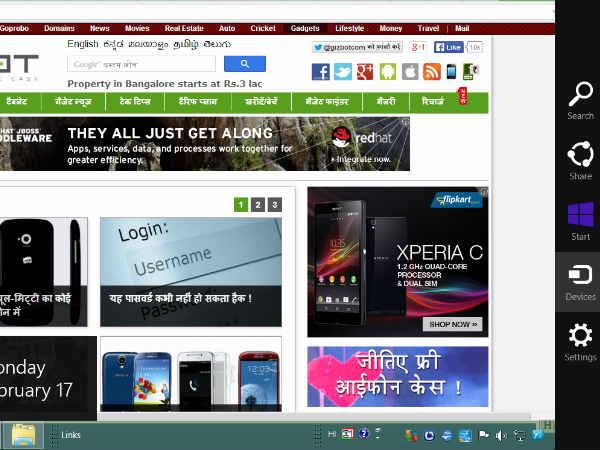Click the Red Hat JBoss banner ad
The image size is (600, 450).
pos(205,144)
